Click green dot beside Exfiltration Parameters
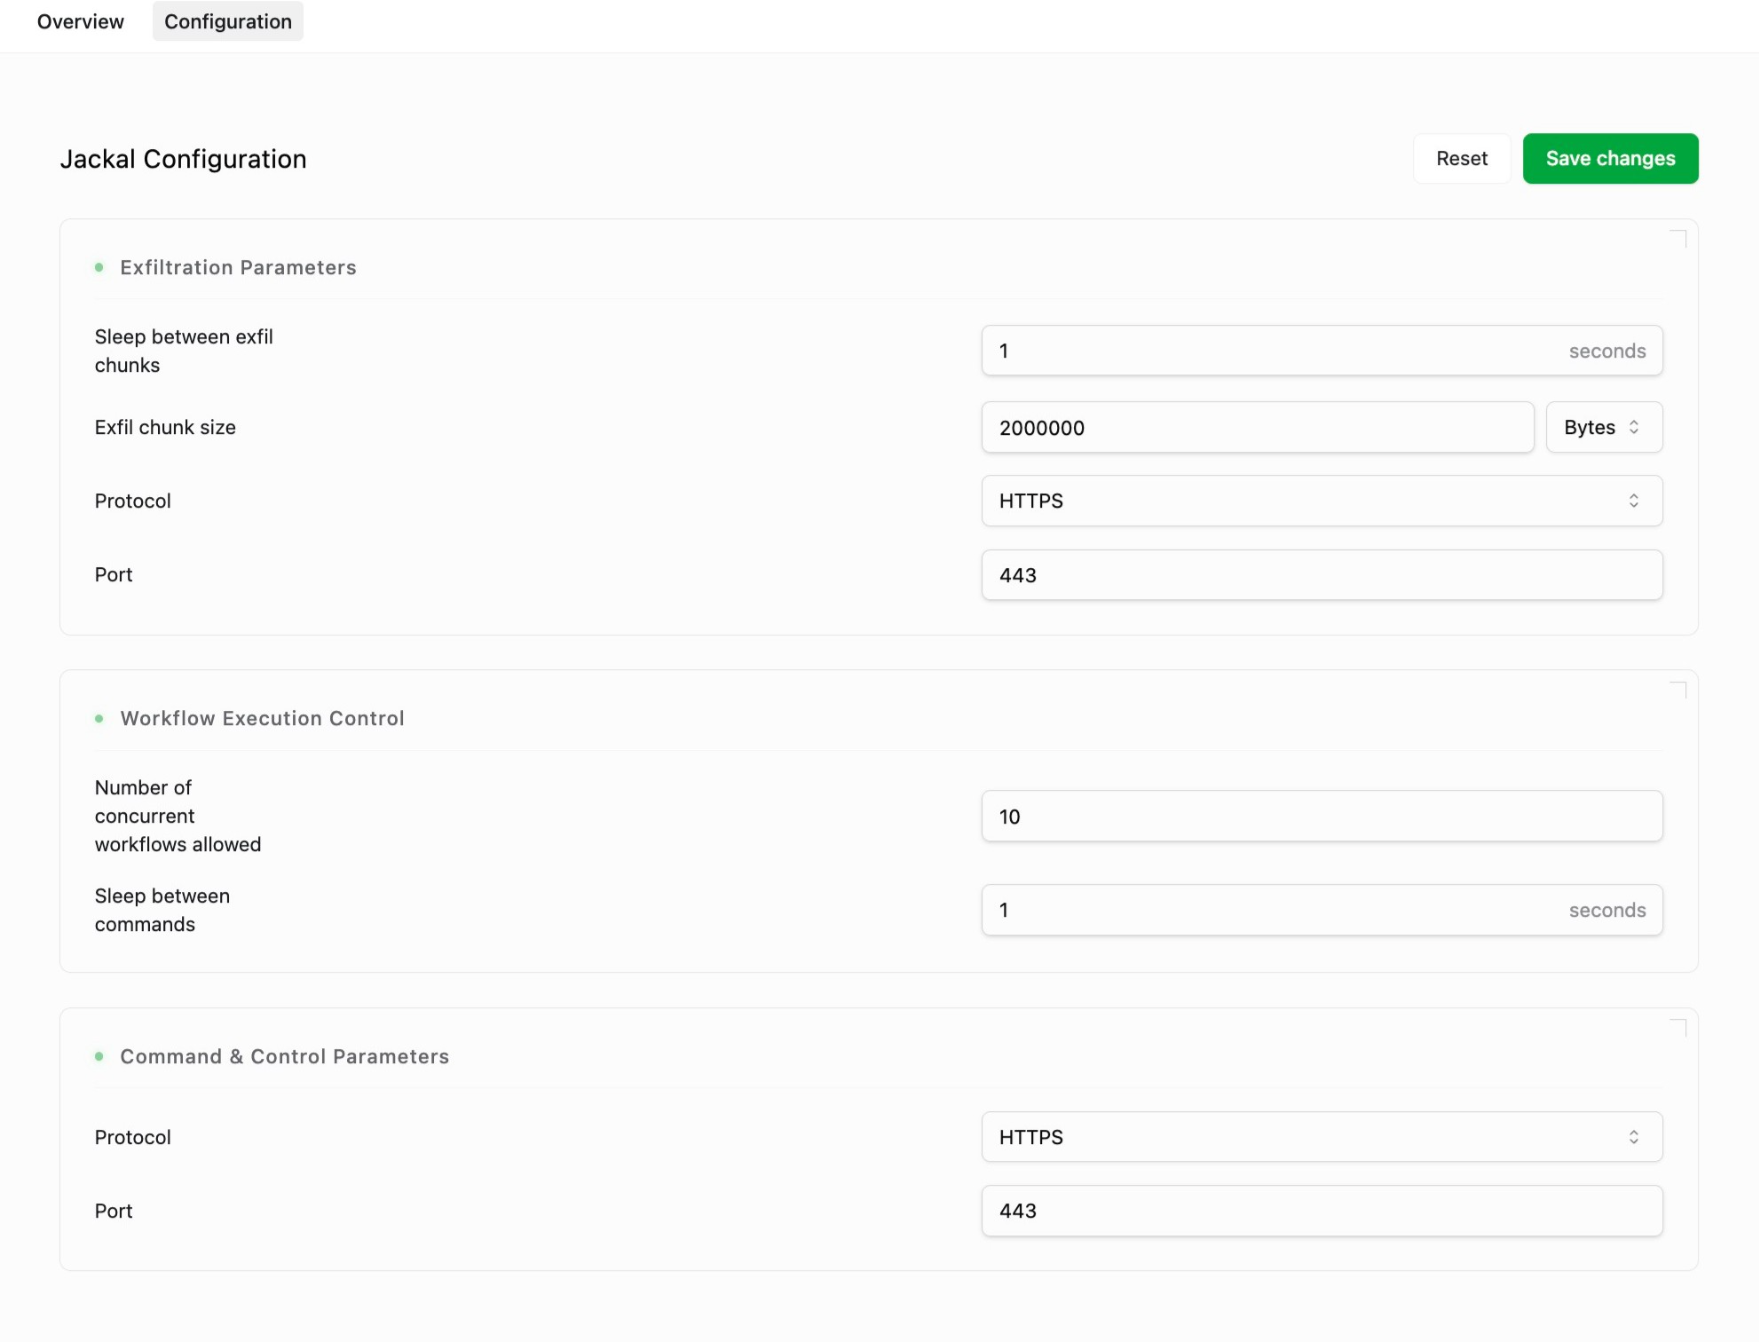Image resolution: width=1759 pixels, height=1342 pixels. point(99,268)
